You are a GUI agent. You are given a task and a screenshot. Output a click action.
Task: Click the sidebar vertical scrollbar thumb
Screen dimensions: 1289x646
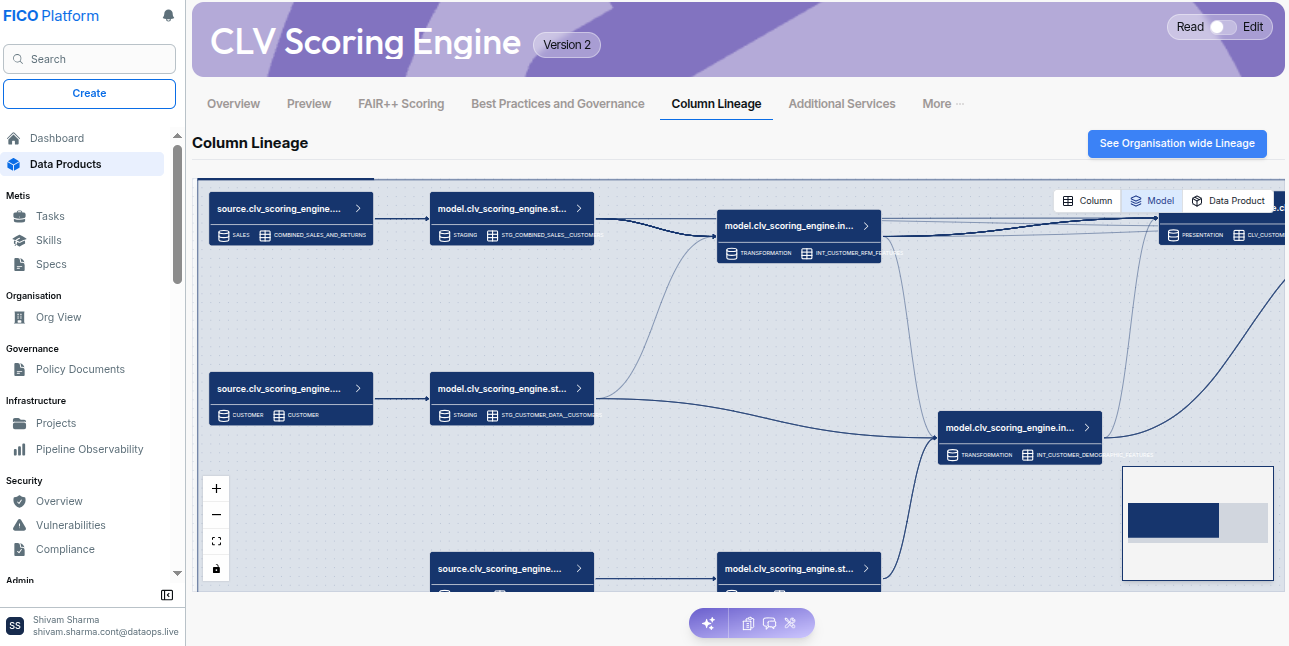click(x=177, y=214)
